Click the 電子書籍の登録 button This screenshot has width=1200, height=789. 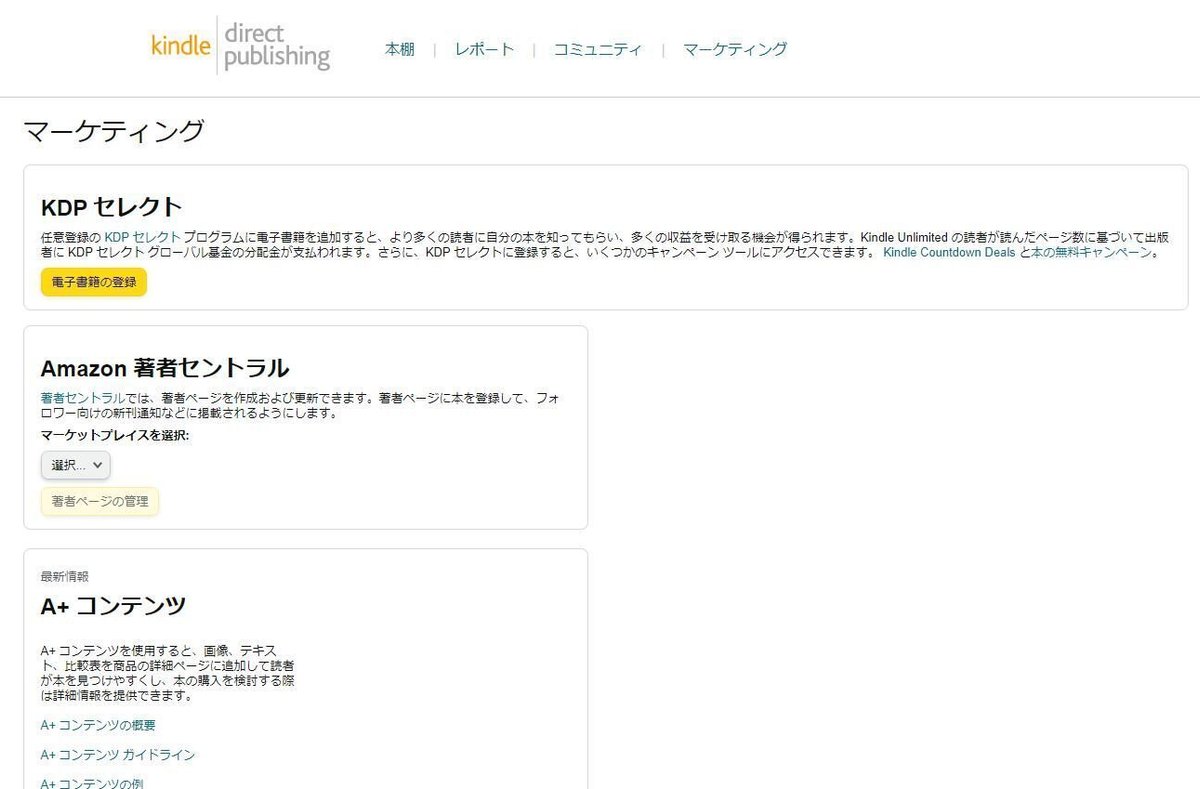click(x=94, y=283)
